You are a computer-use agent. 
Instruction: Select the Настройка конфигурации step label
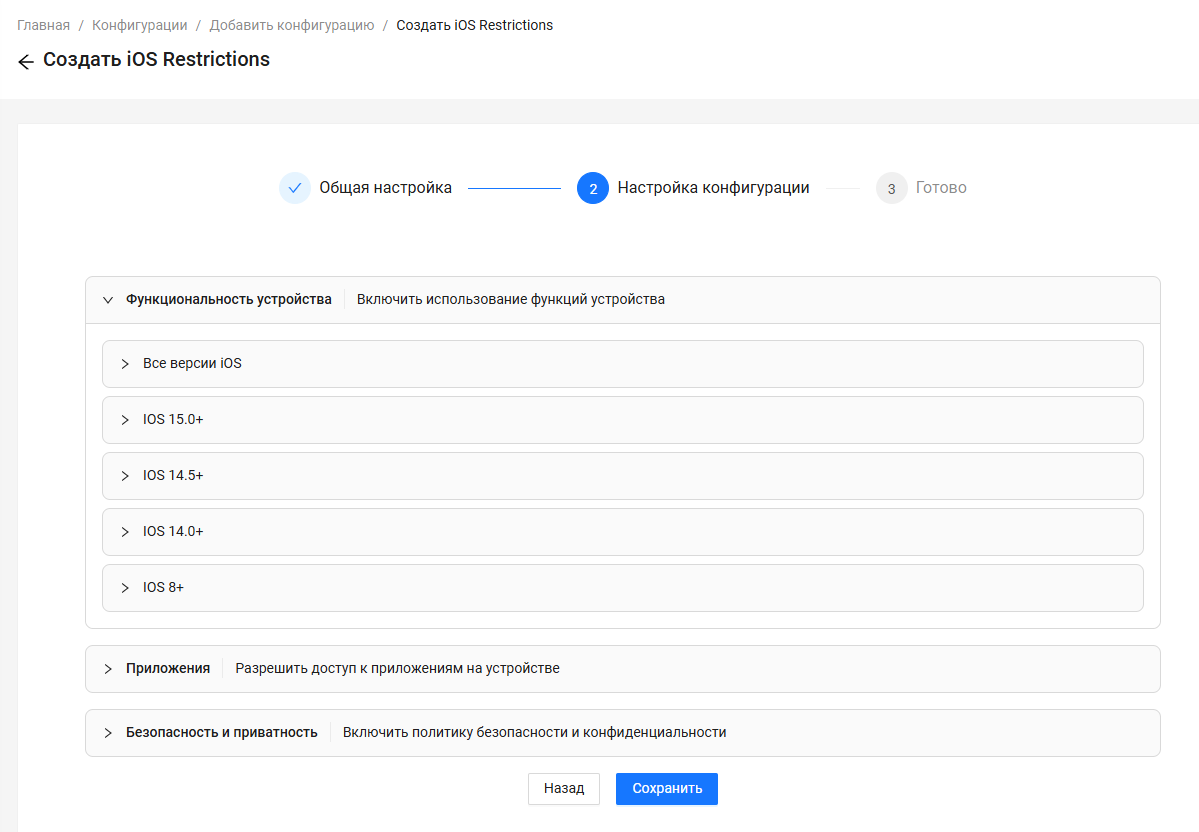point(713,188)
